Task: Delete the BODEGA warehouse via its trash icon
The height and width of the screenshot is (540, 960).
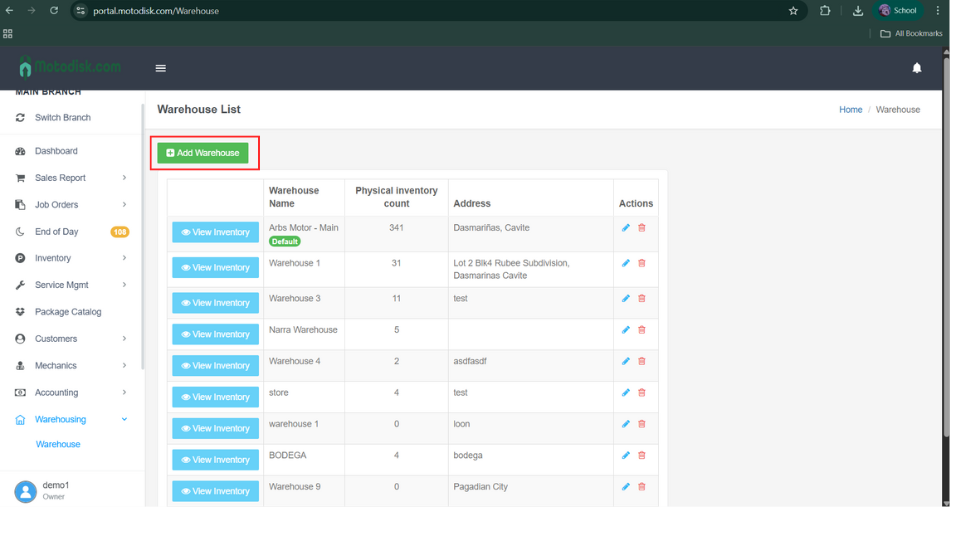Action: tap(642, 455)
